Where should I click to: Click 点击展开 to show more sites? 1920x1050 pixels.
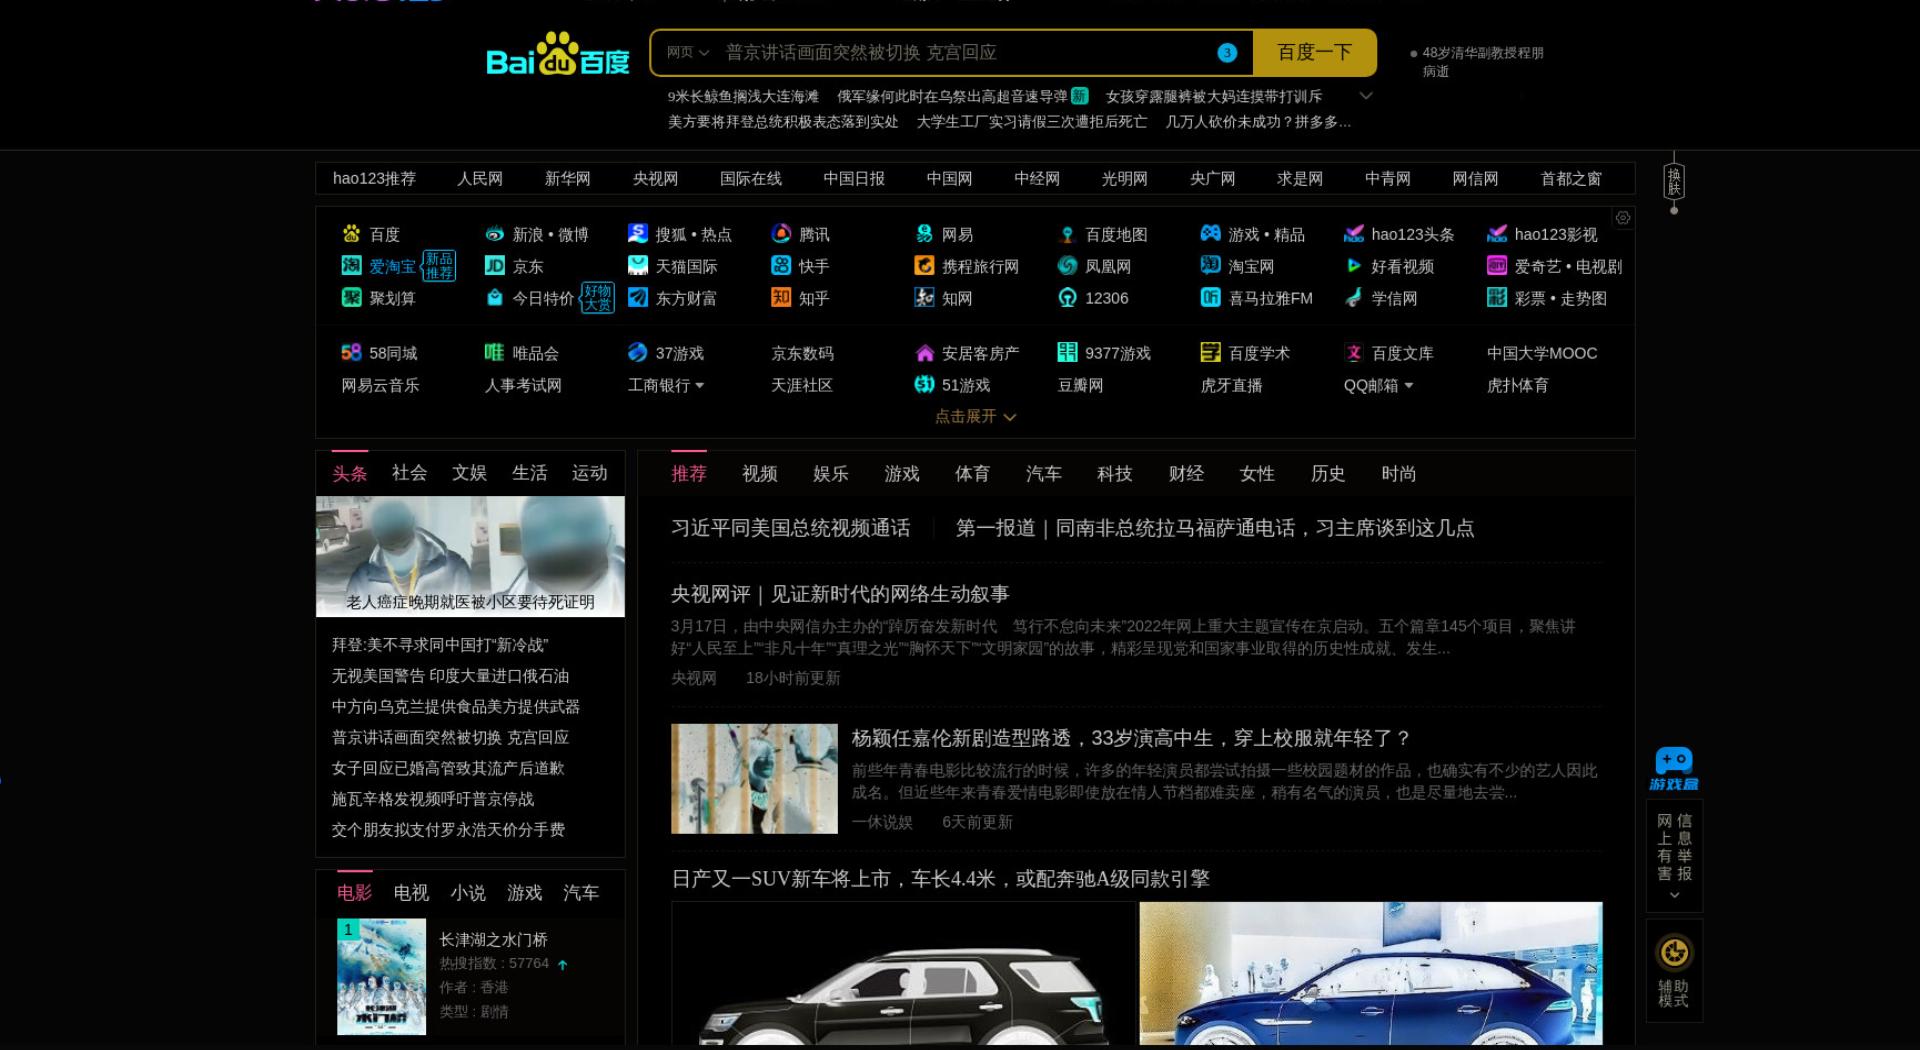pyautogui.click(x=975, y=417)
